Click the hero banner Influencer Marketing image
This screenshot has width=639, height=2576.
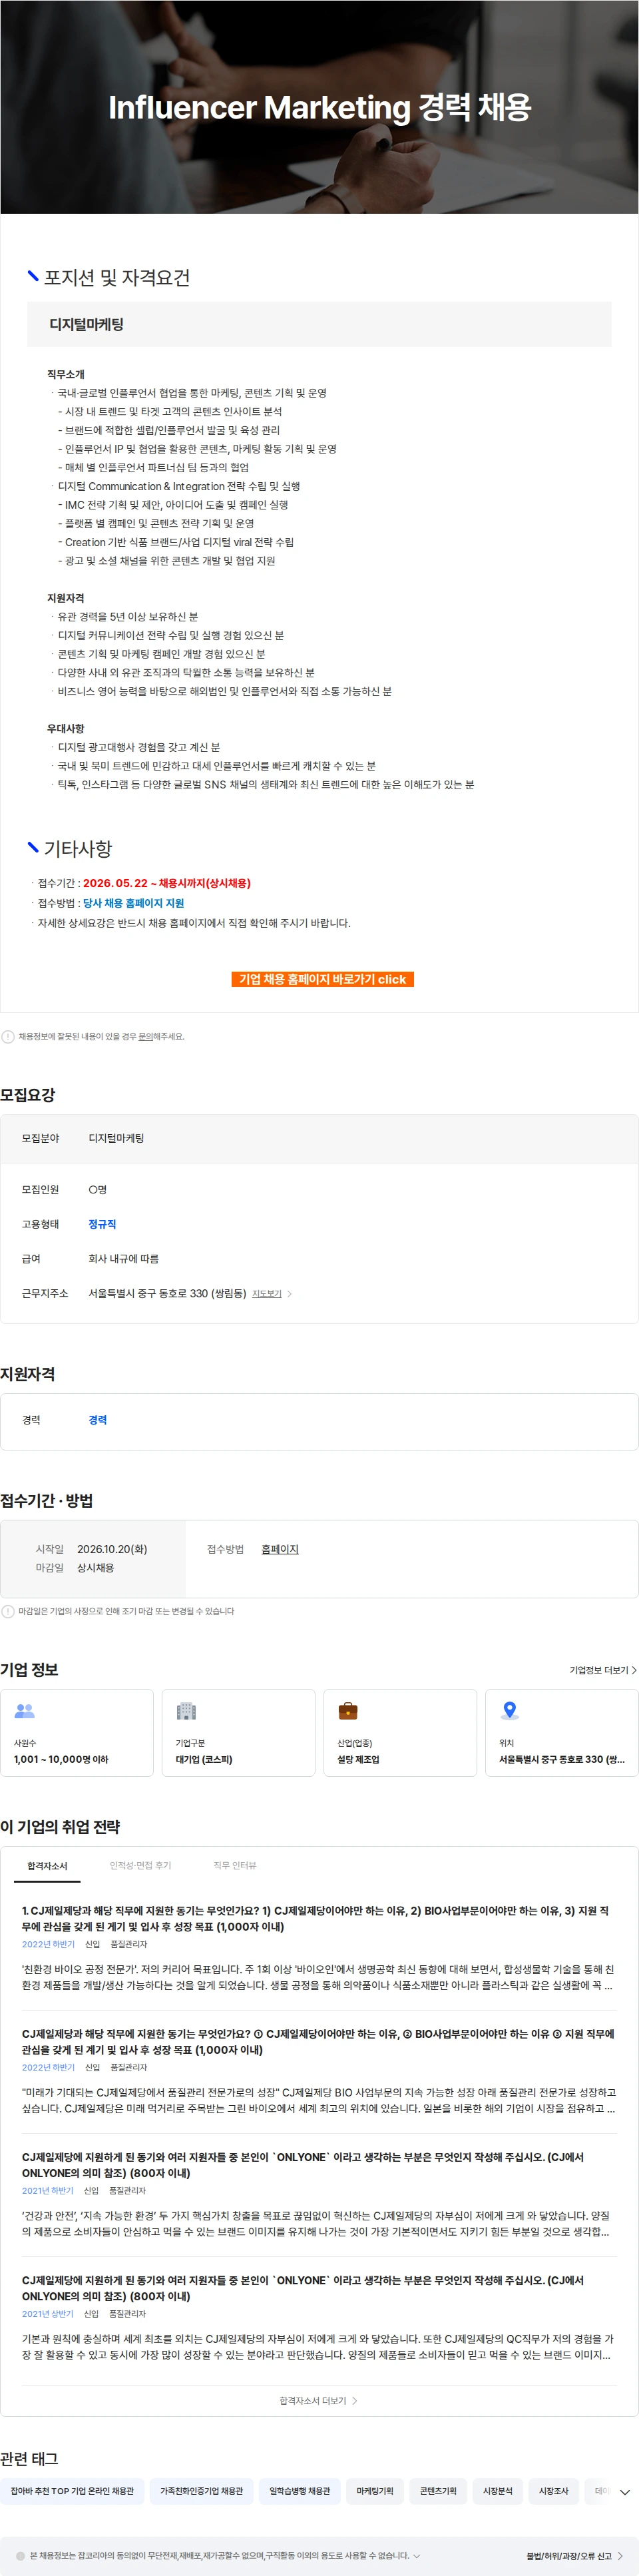319,106
